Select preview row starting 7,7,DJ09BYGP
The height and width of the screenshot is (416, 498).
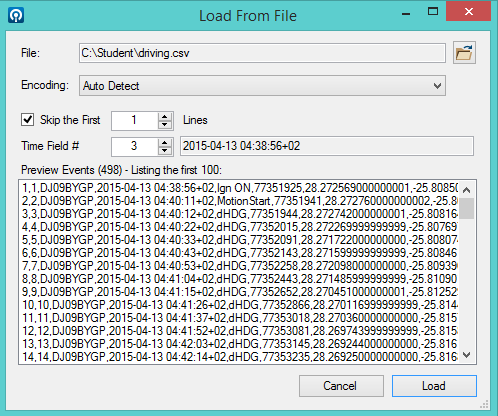240,266
